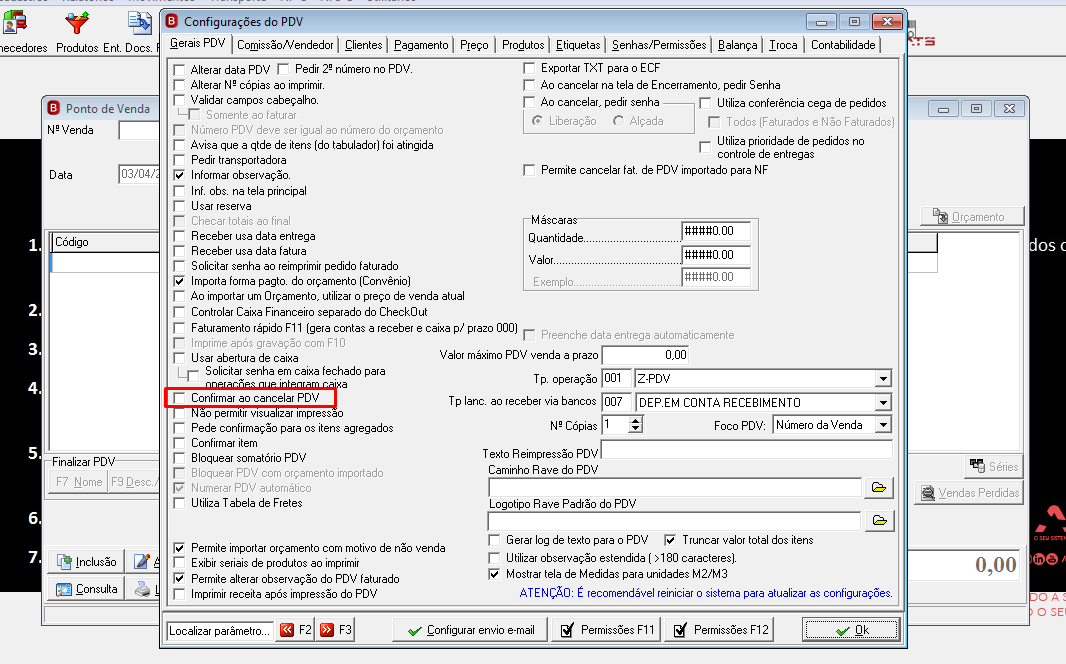Click Vendas Perdidas button
The width and height of the screenshot is (1066, 664).
970,493
